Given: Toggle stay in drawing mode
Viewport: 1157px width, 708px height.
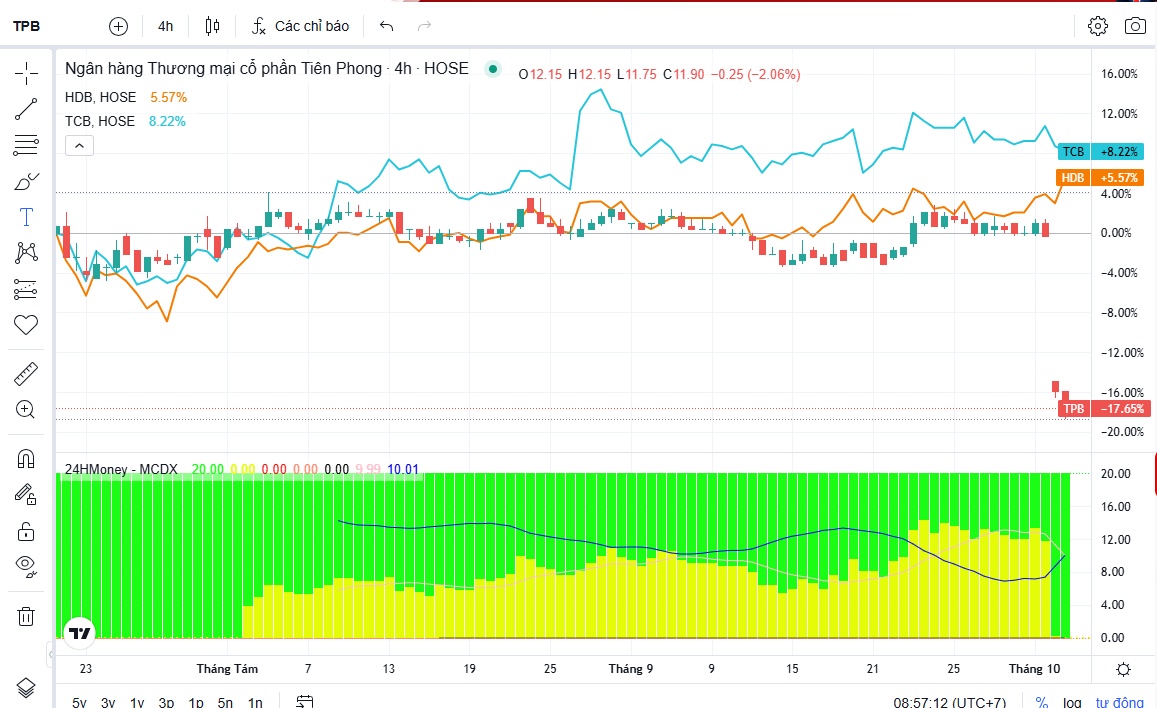Looking at the screenshot, I should point(26,495).
